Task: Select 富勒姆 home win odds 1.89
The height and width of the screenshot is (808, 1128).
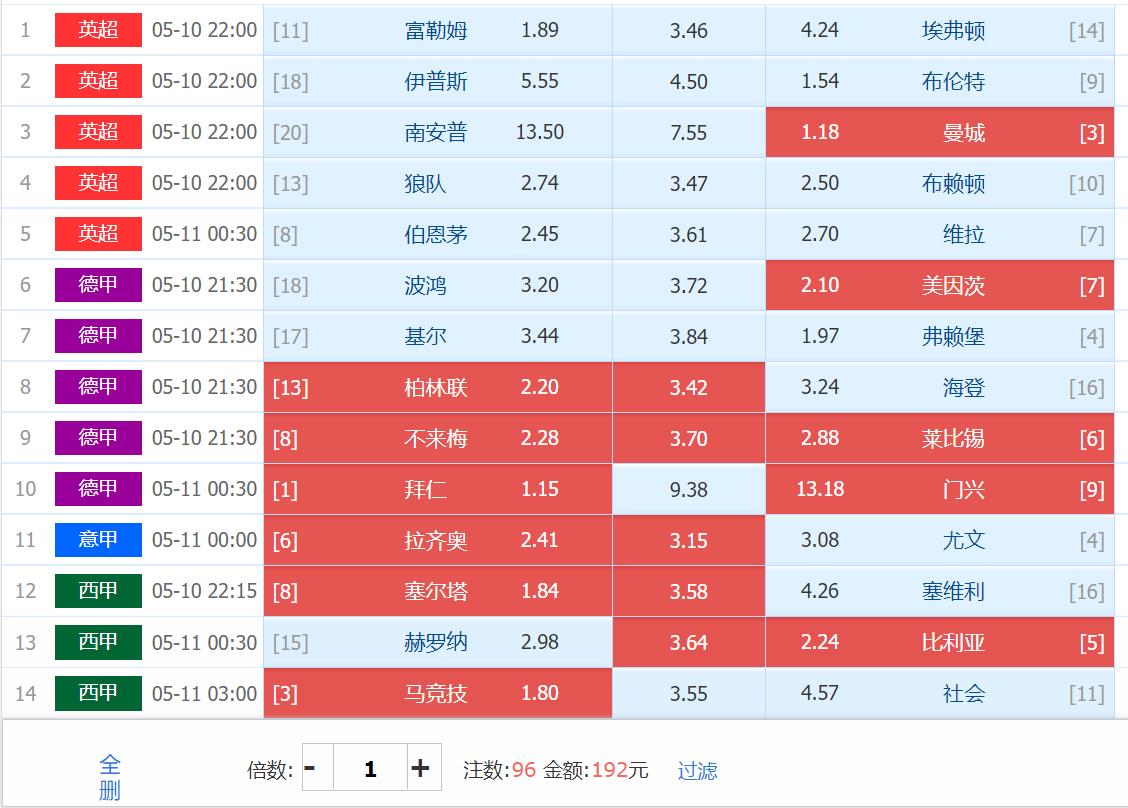Action: point(437,30)
